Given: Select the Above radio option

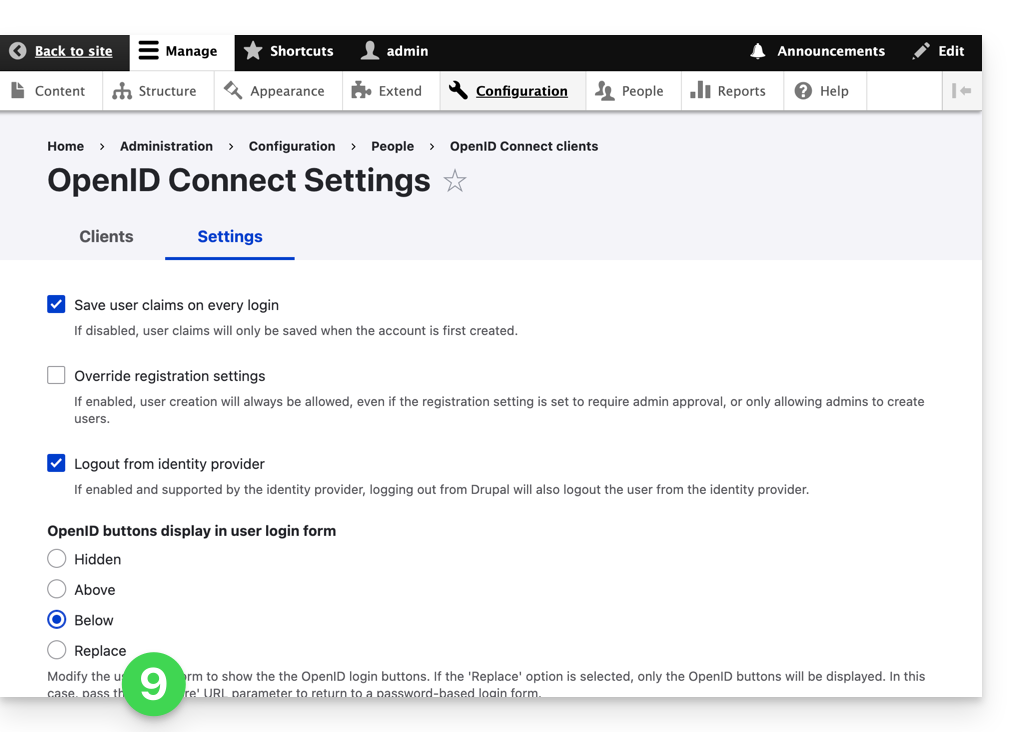Looking at the screenshot, I should 56,589.
